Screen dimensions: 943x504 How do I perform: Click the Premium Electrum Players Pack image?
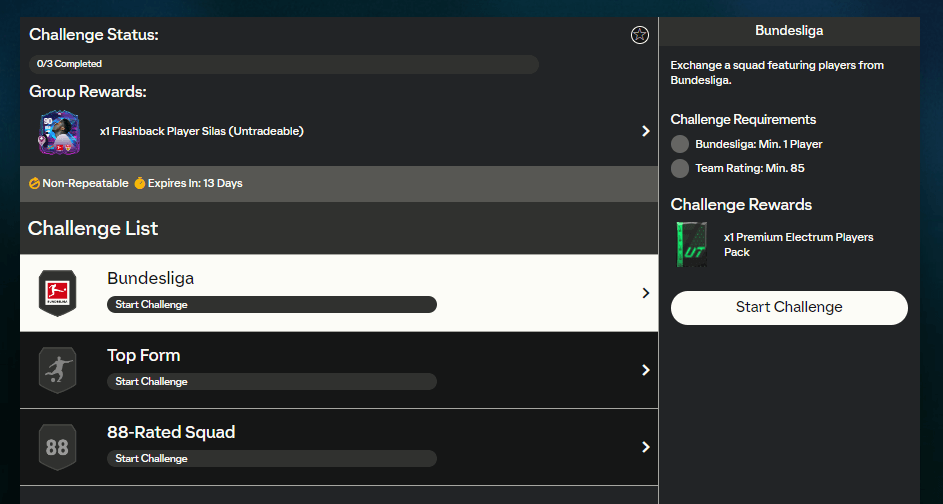click(x=691, y=245)
